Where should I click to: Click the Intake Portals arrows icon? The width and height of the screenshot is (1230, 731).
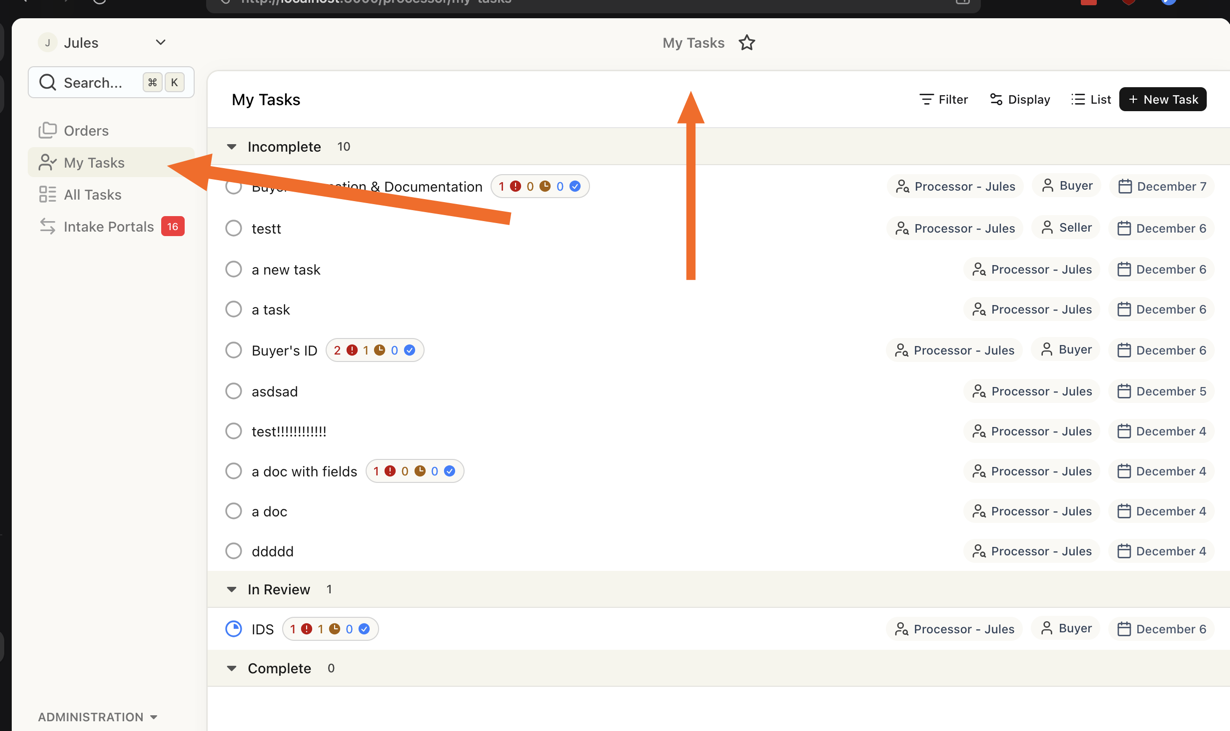click(48, 227)
